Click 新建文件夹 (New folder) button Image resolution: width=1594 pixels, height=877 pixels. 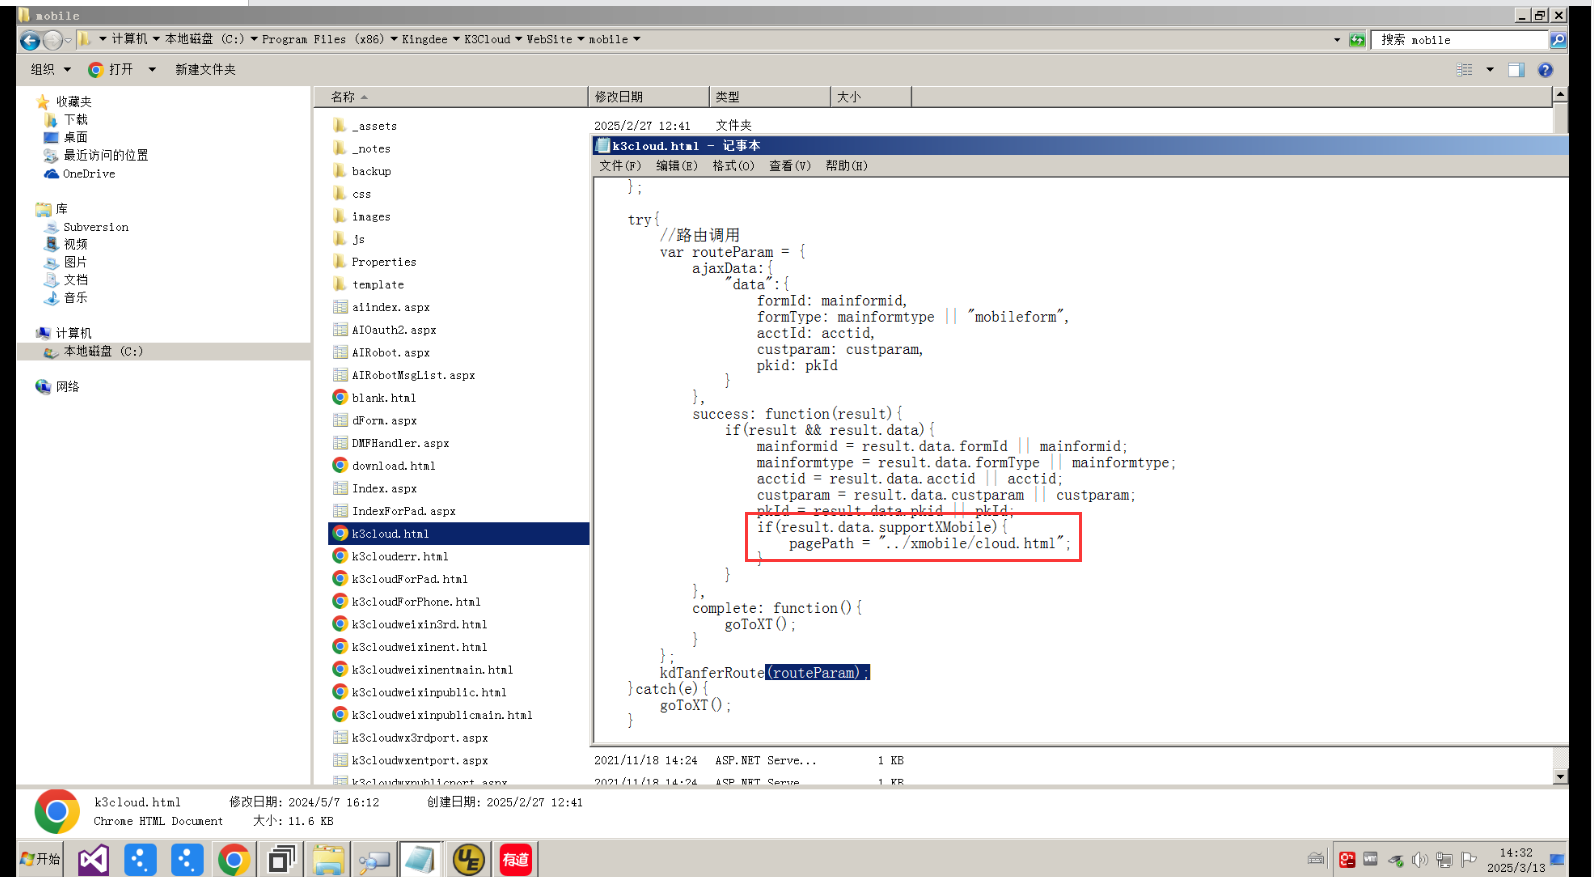coord(205,70)
